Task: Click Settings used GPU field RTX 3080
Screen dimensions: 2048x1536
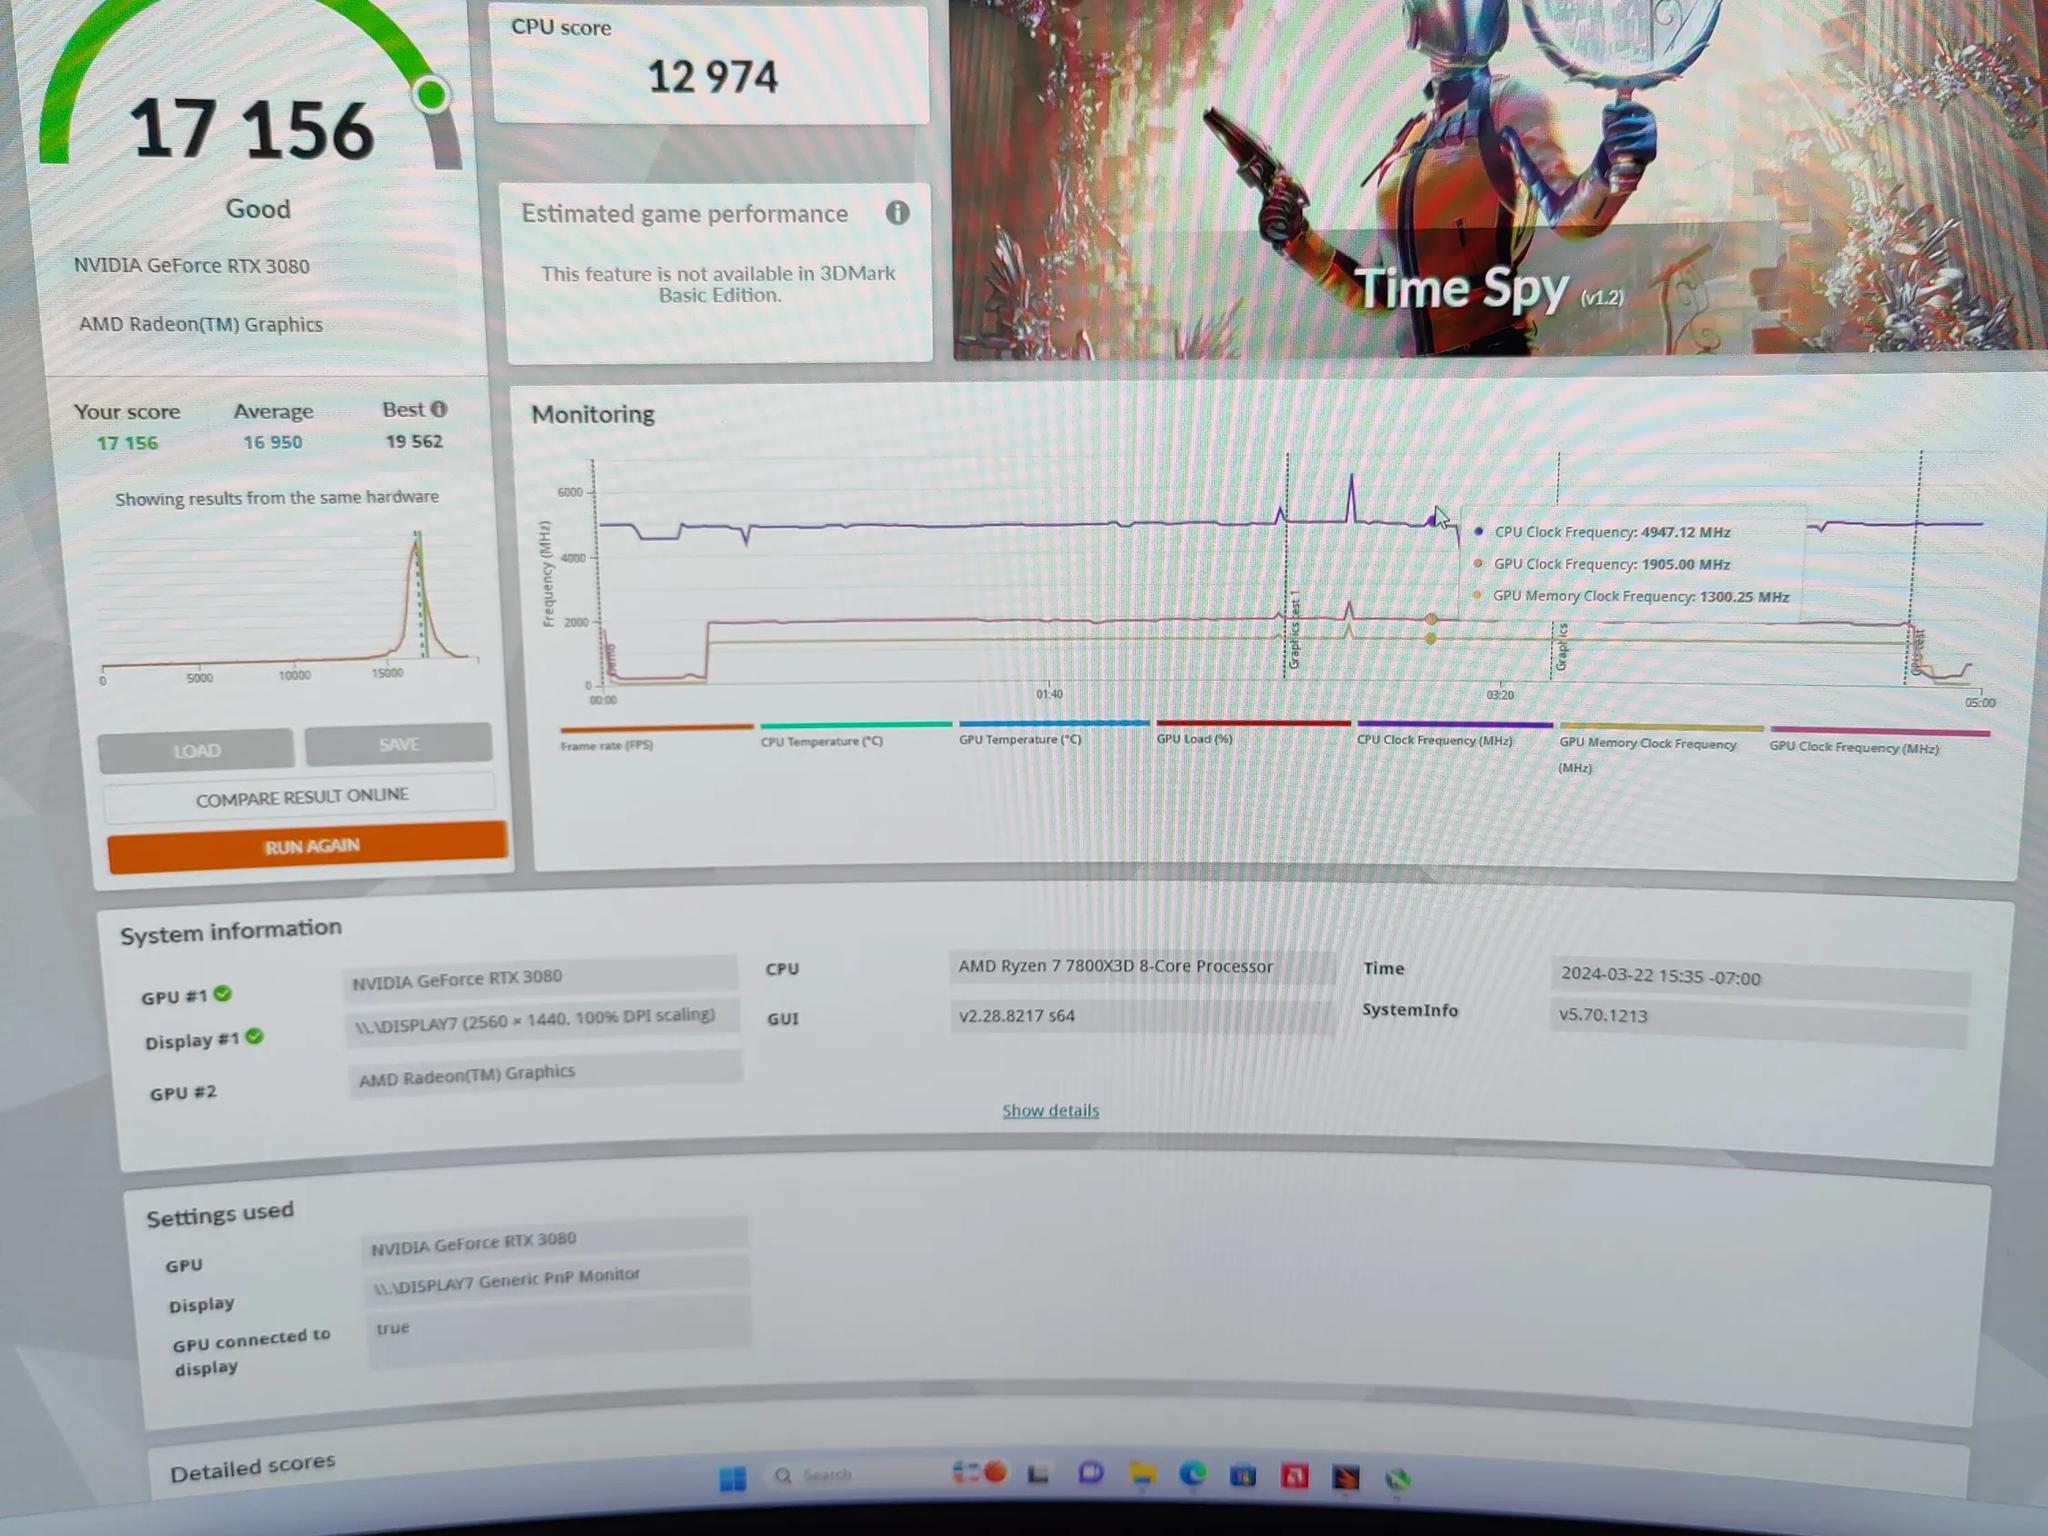Action: 554,1241
